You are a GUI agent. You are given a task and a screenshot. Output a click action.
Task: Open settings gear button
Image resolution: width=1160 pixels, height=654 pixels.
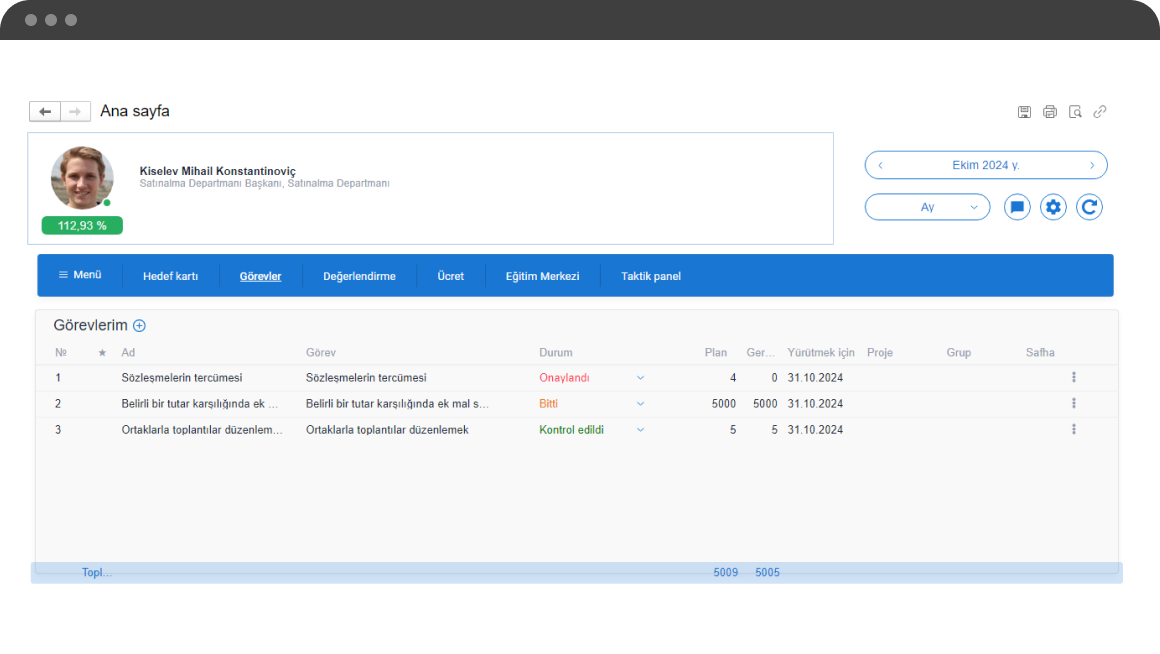tap(1053, 207)
